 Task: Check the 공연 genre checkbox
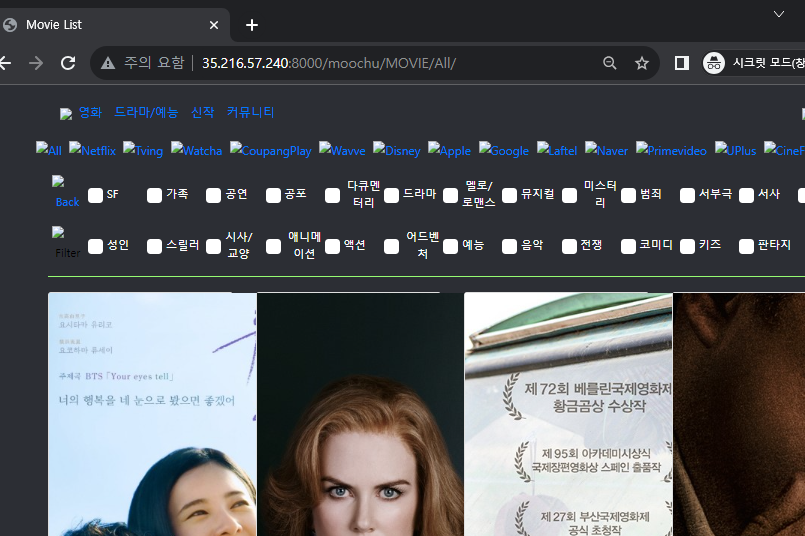point(214,195)
